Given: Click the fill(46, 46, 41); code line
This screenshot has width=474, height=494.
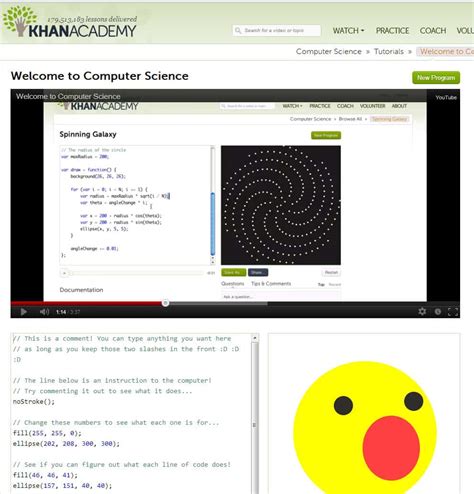Looking at the screenshot, I should pyautogui.click(x=45, y=475).
